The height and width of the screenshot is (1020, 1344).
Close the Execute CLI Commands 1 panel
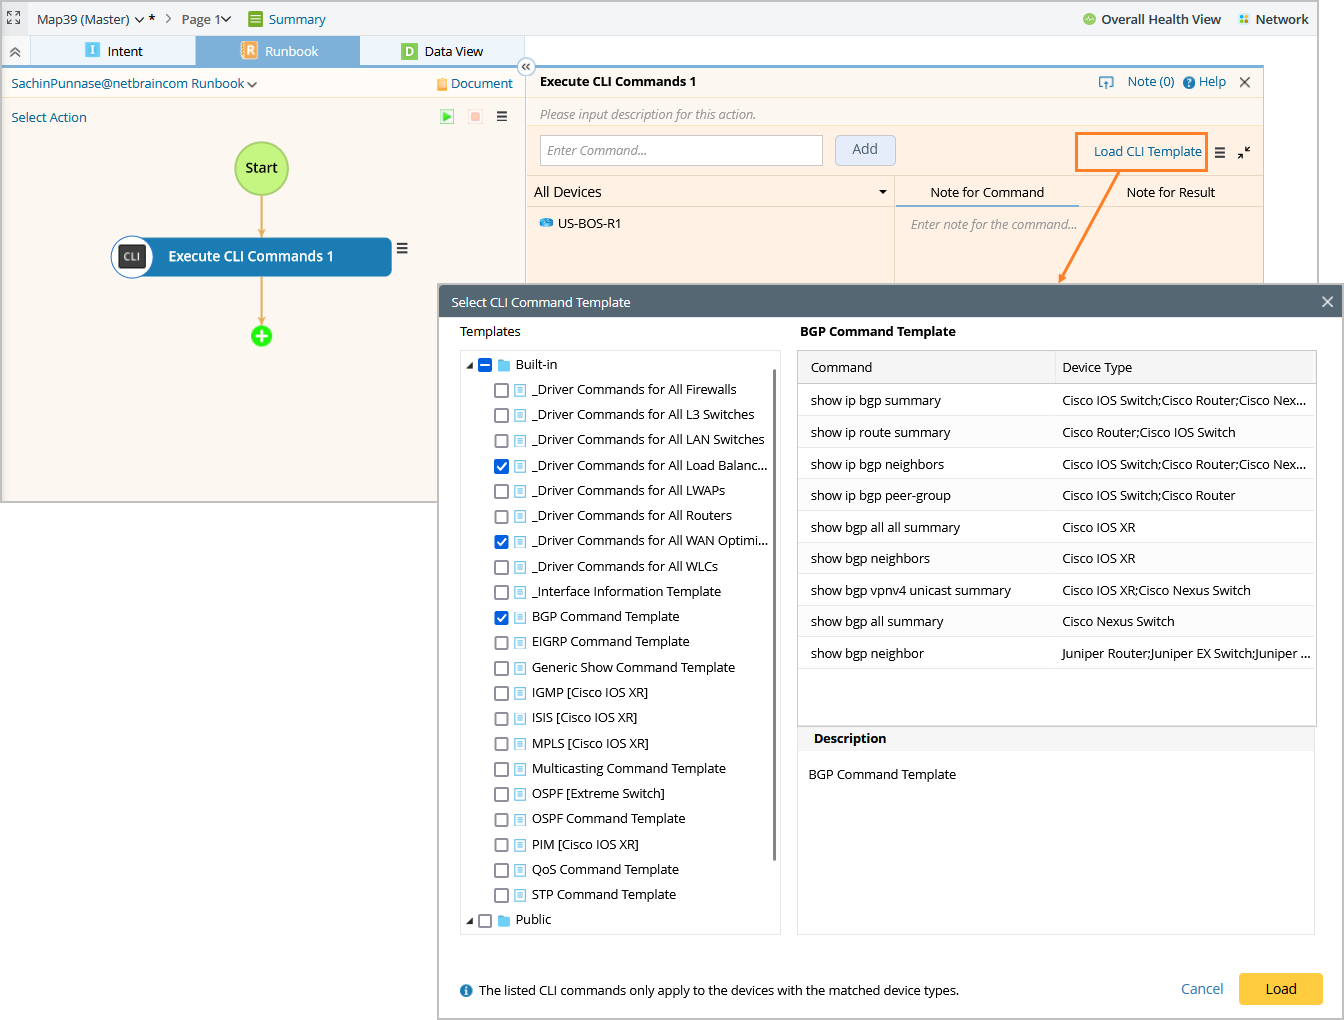1245,82
